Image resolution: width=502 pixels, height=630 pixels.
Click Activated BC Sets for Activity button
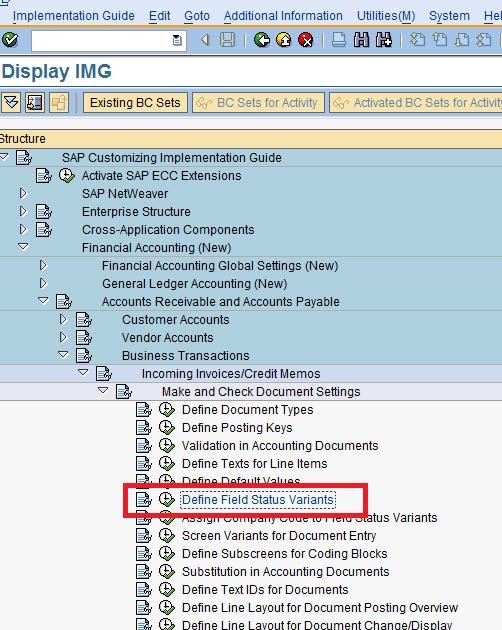click(416, 103)
